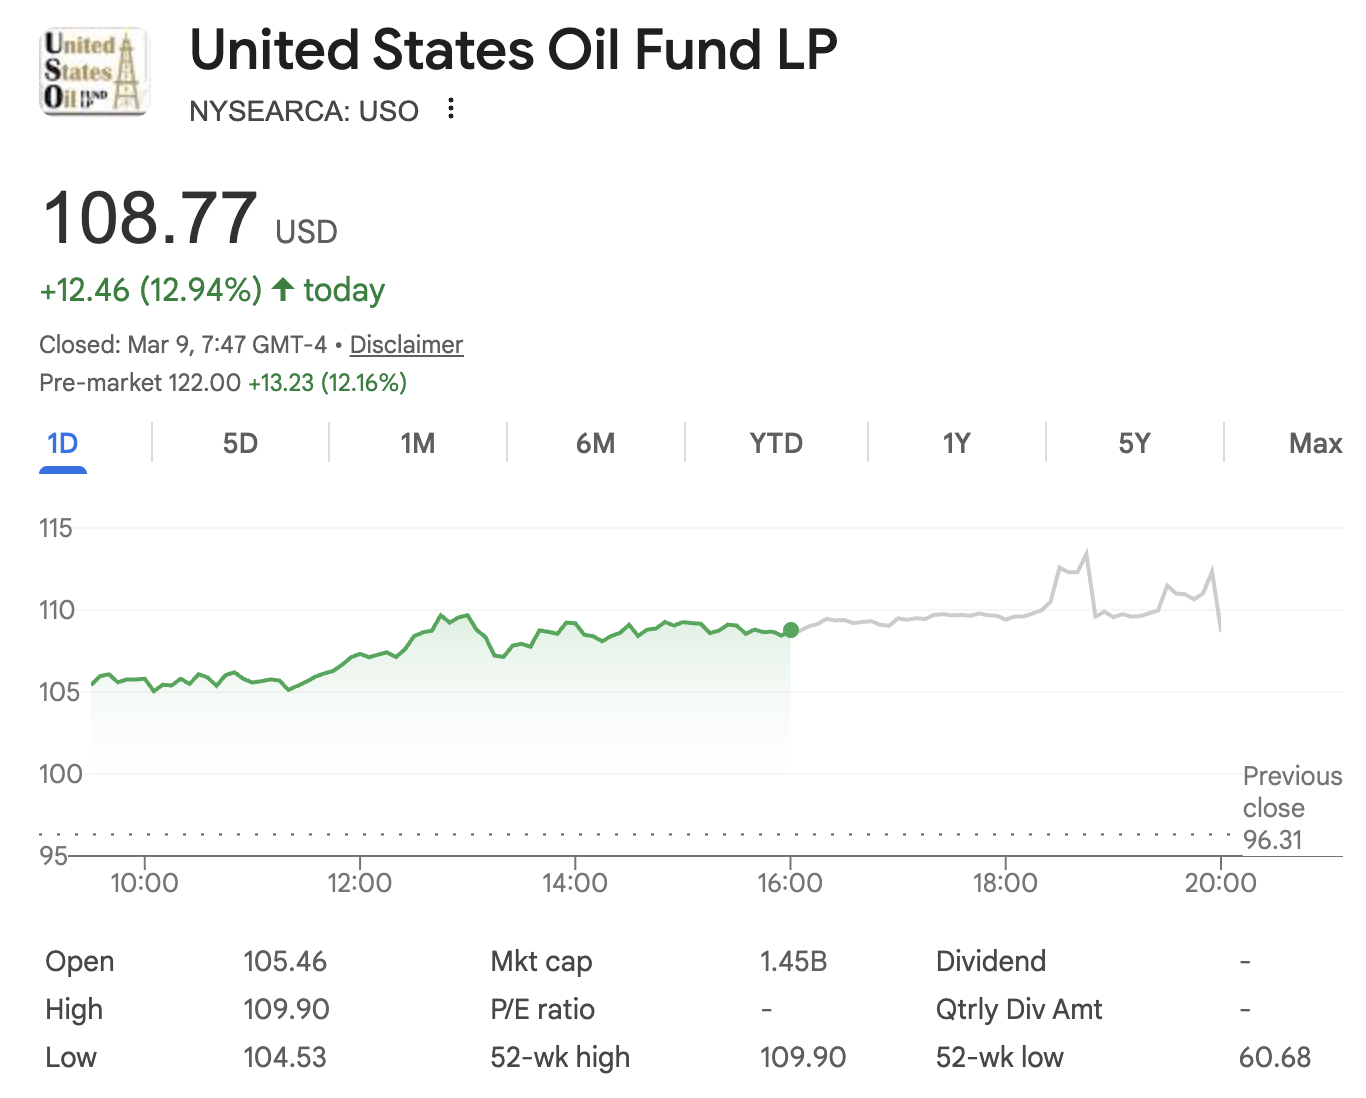Click the green closing-price dot on chart
1366x1098 pixels.
tap(791, 630)
